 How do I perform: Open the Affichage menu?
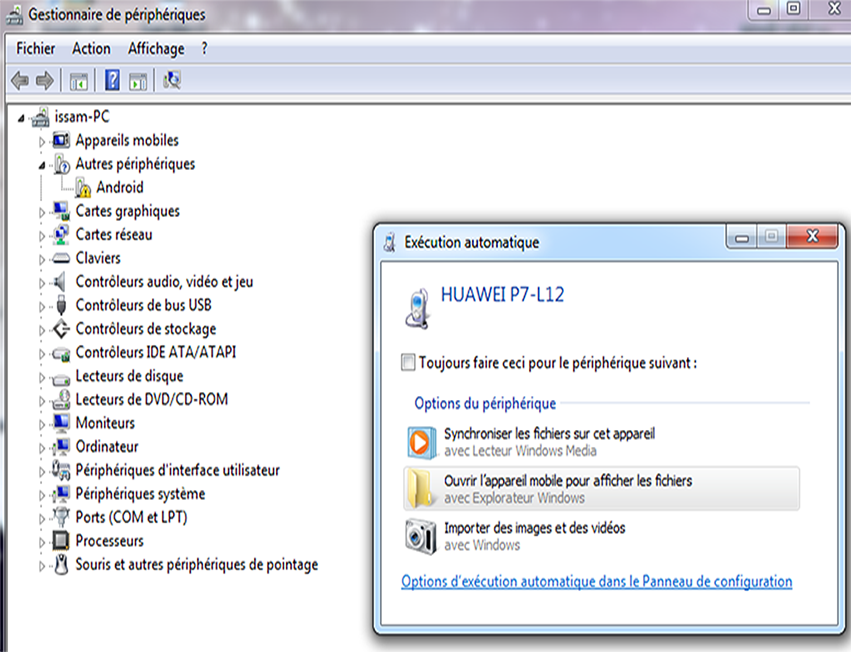pos(156,49)
